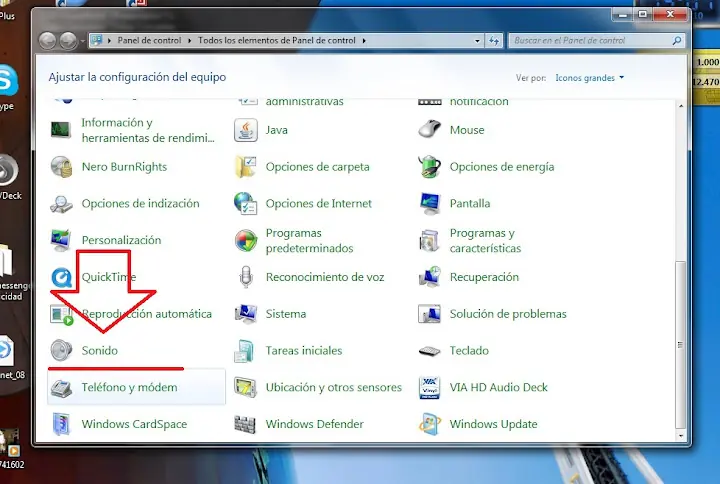
Task: Open the Teclado keyboard icon
Action: pos(429,351)
